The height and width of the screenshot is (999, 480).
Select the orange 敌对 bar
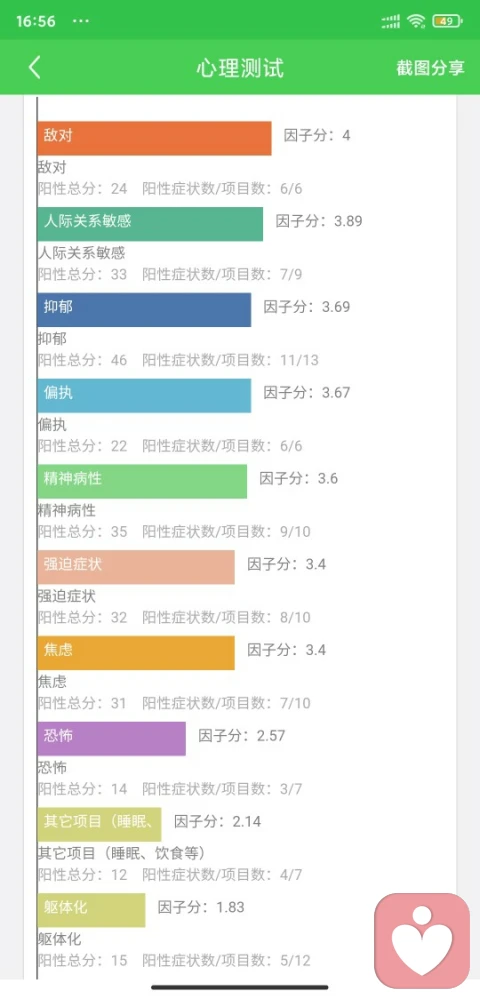(154, 138)
